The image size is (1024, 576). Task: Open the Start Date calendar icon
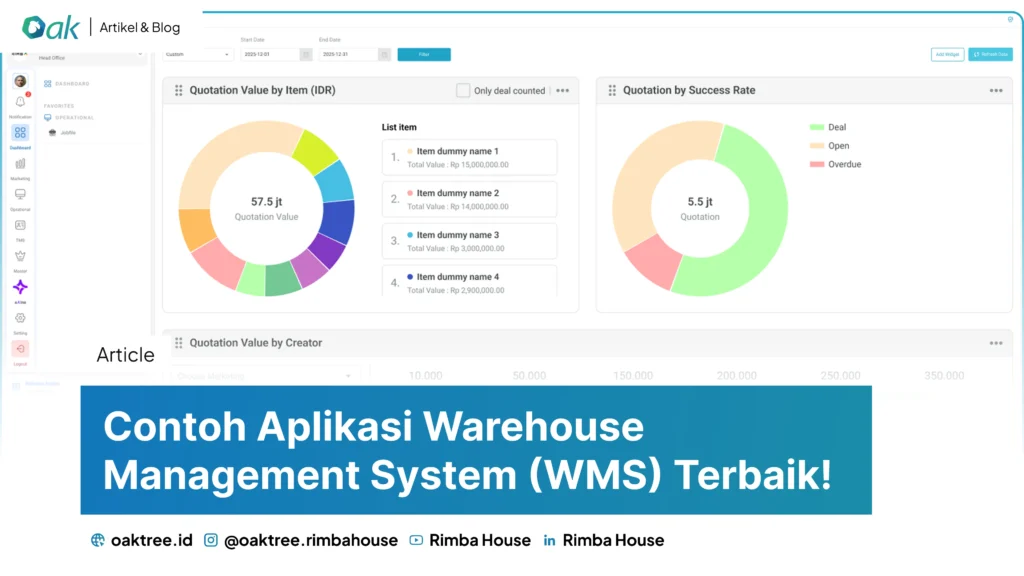coord(306,54)
